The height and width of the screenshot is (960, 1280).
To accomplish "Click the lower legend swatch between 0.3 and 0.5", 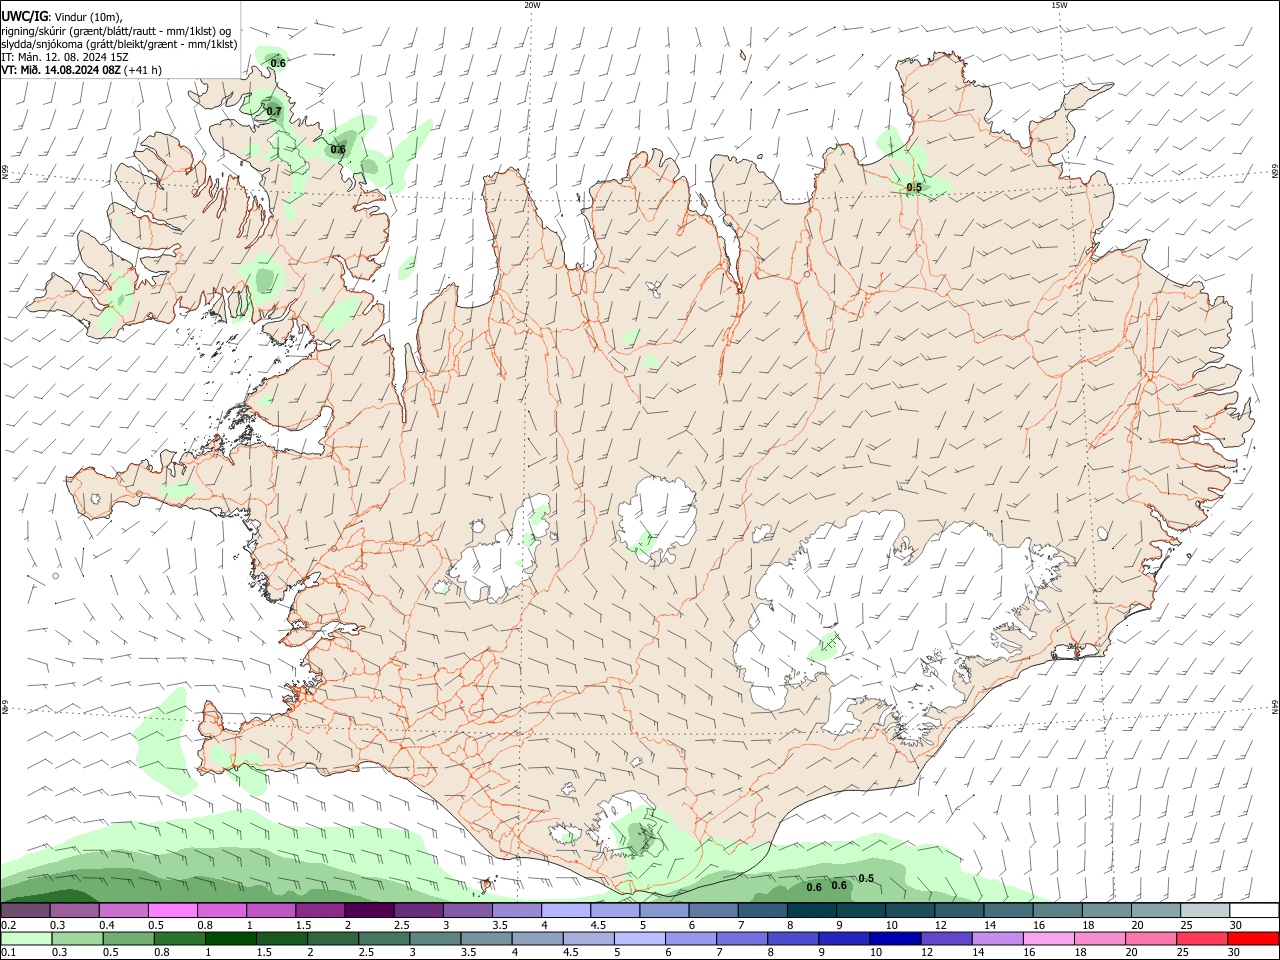I will coord(76,938).
